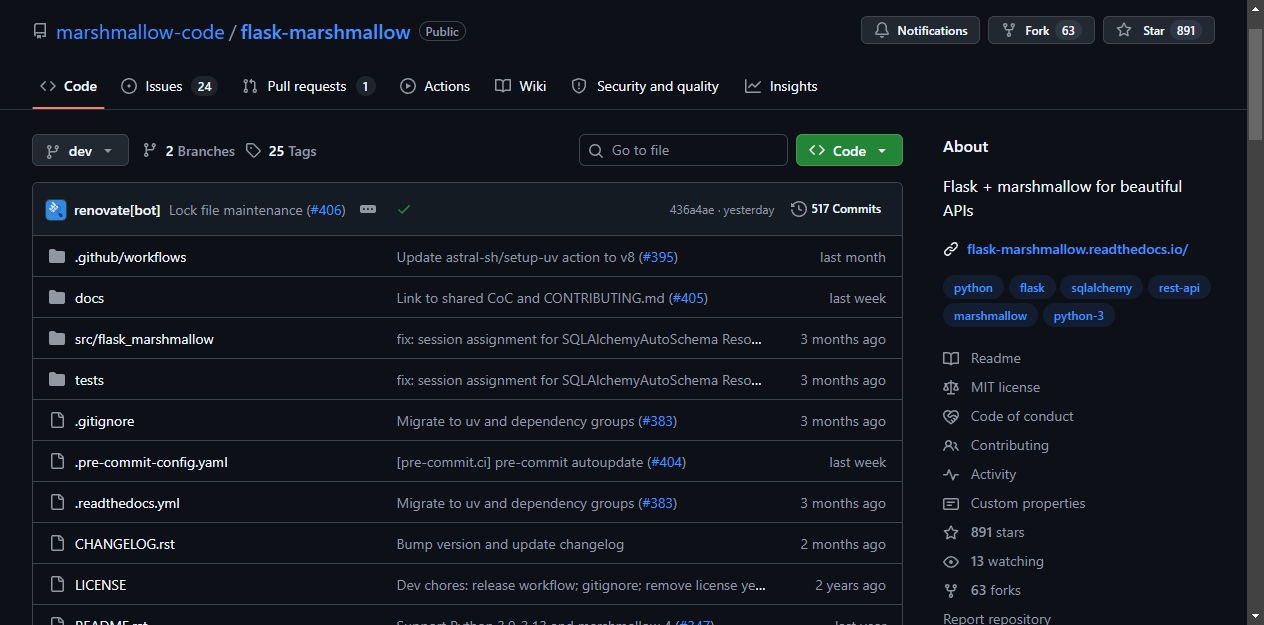
Task: Show the green check status details
Action: [404, 209]
